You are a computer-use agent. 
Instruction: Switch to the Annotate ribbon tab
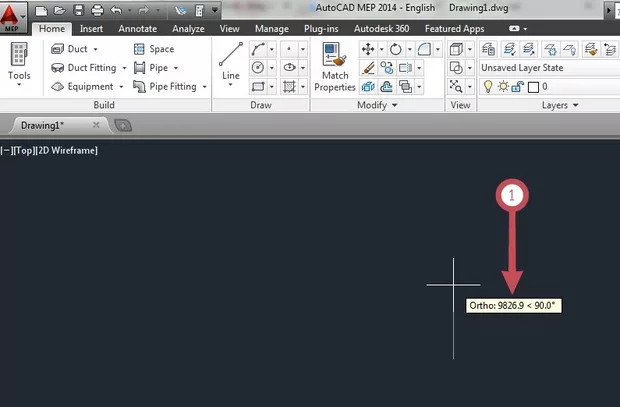pos(137,29)
